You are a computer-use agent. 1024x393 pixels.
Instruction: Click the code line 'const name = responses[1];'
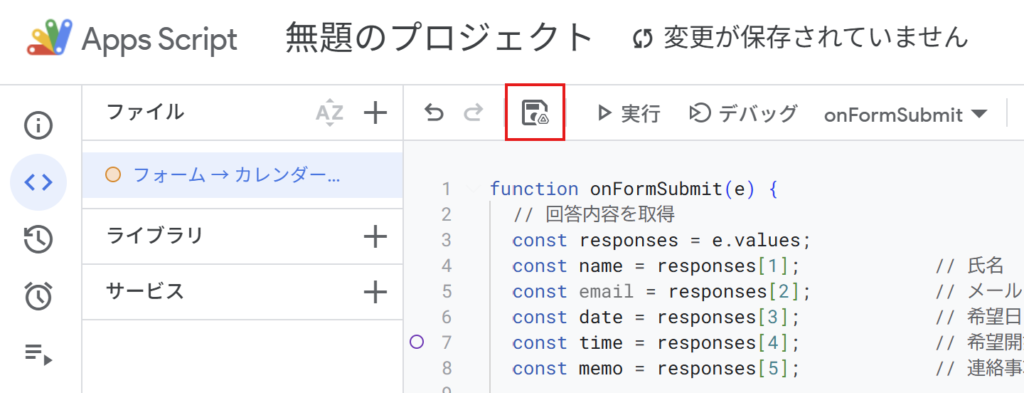pyautogui.click(x=656, y=266)
